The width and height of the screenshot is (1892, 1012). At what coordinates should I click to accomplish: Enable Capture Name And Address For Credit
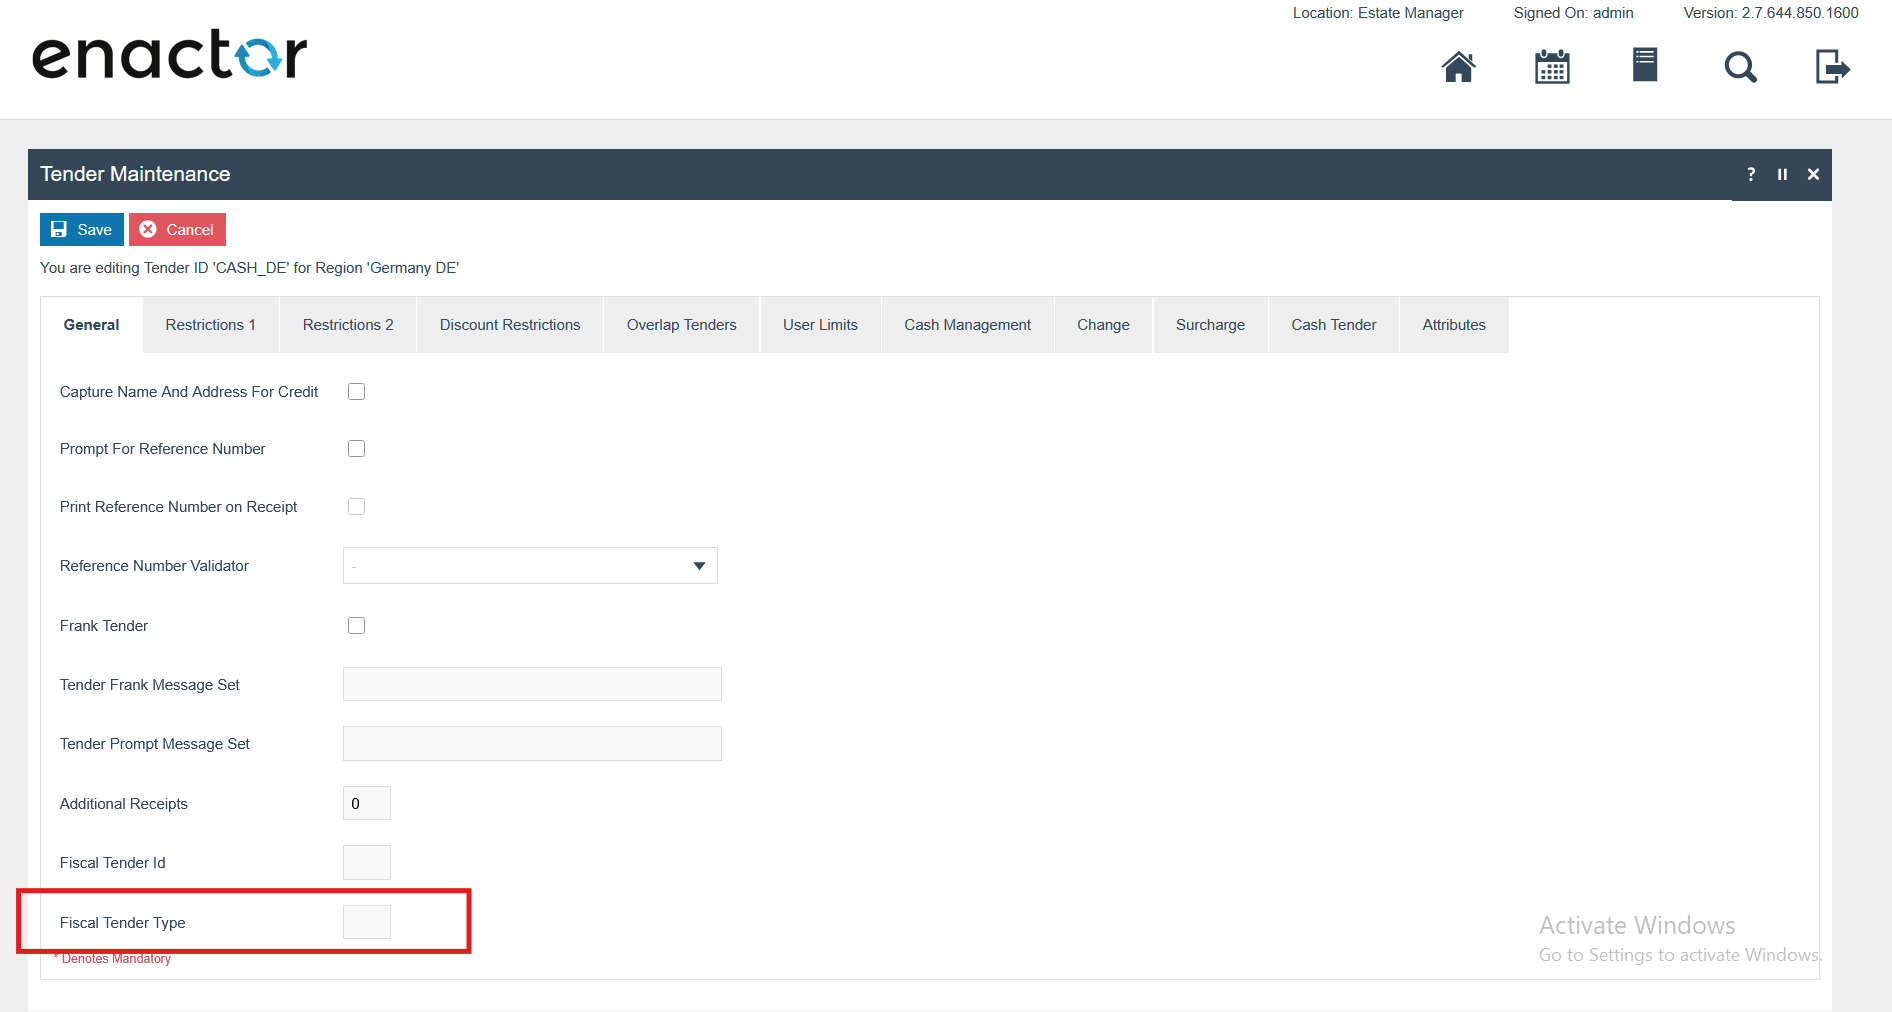pos(356,392)
